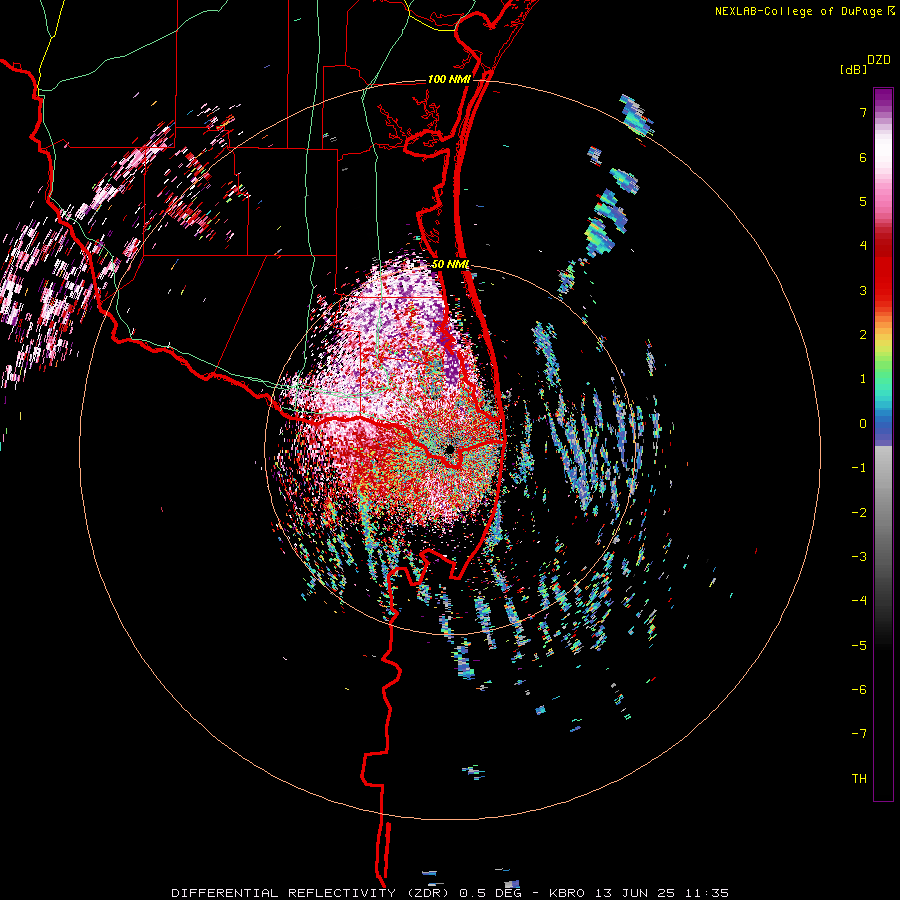This screenshot has height=900, width=900.
Task: Click the NEXLAB-College of DuPage watermark text
Action: pos(798,11)
